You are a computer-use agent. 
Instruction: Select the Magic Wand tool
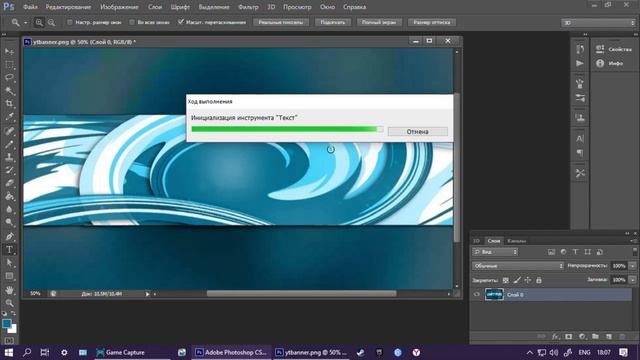(x=9, y=91)
